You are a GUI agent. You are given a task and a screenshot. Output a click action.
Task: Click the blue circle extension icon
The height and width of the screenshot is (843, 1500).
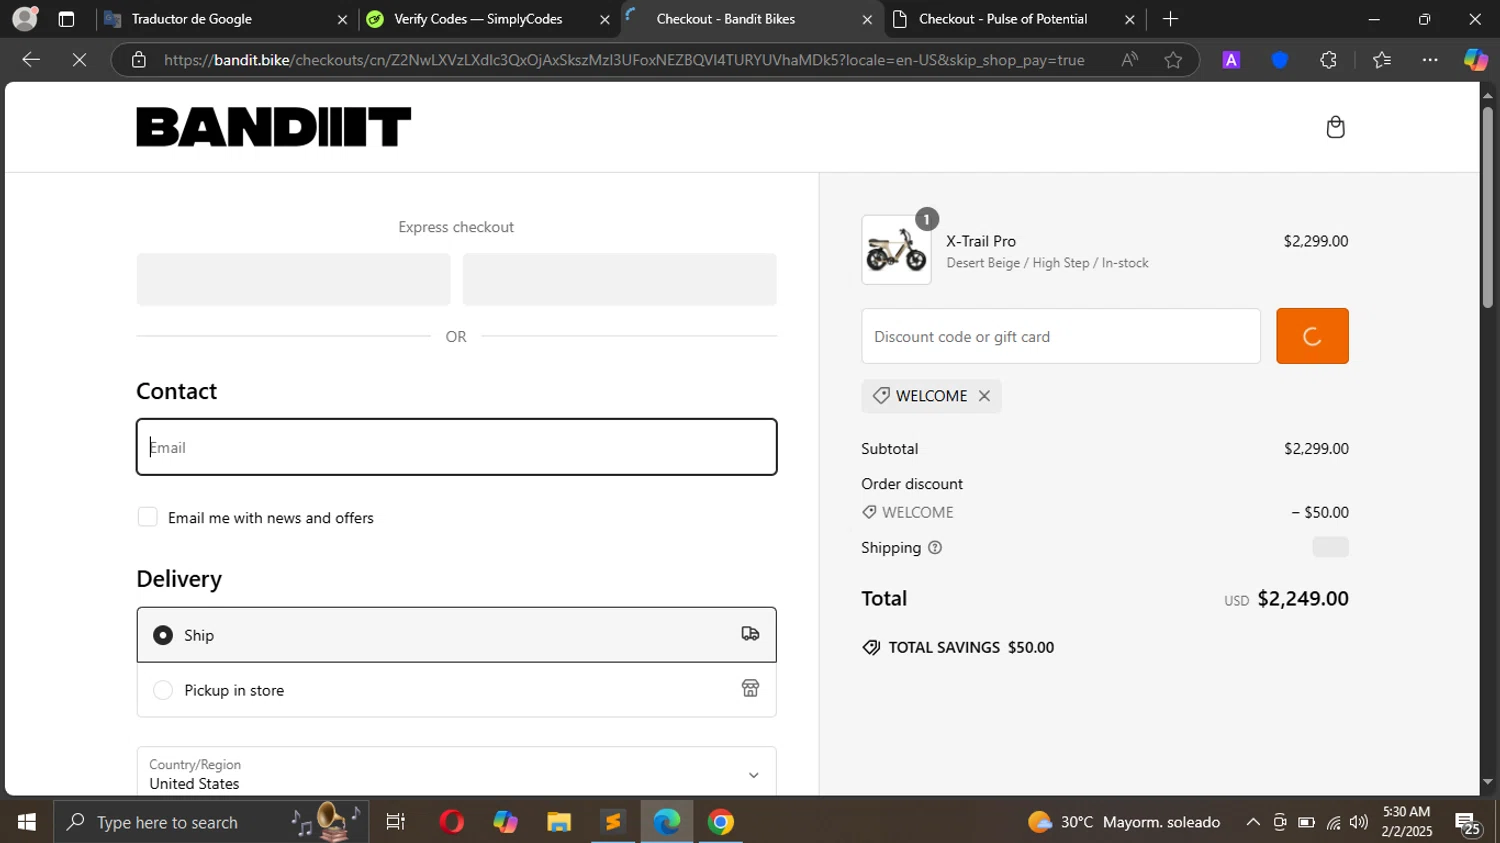(x=1279, y=60)
